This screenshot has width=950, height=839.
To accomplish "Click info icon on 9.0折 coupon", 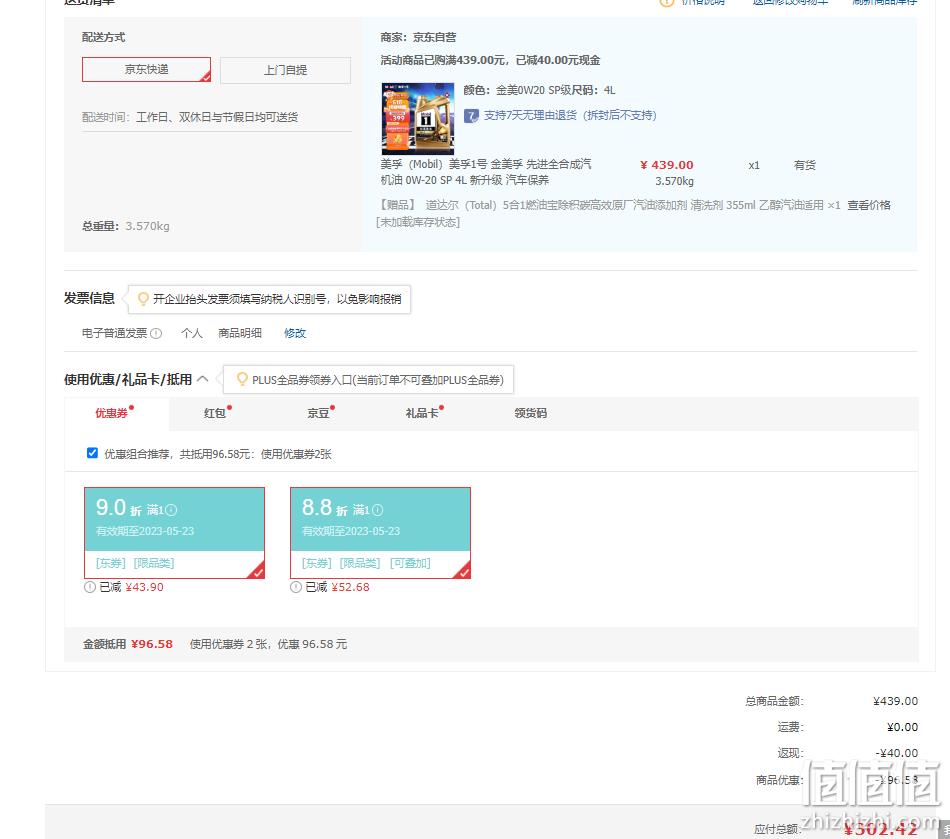I will click(171, 510).
